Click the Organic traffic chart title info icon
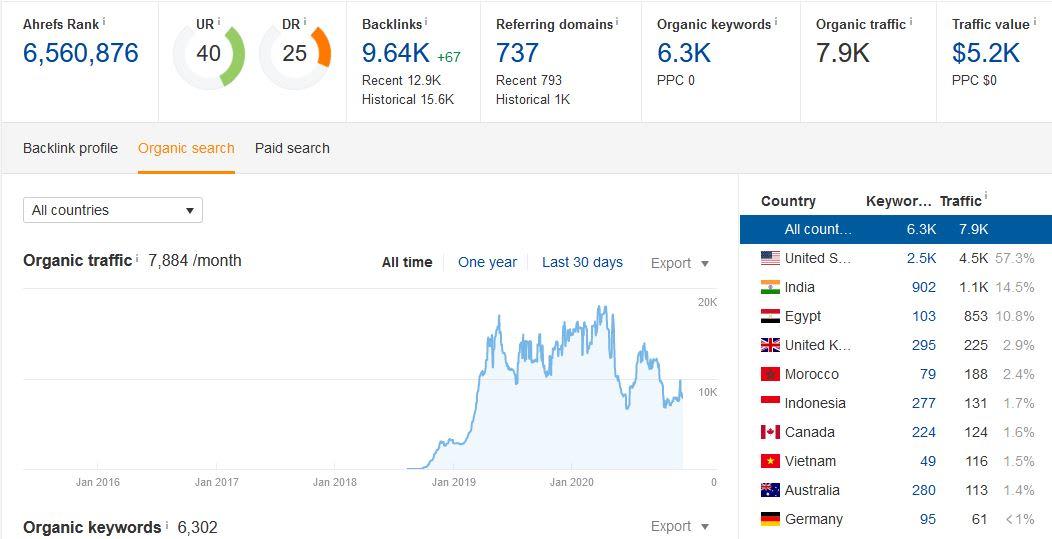 [x=137, y=258]
